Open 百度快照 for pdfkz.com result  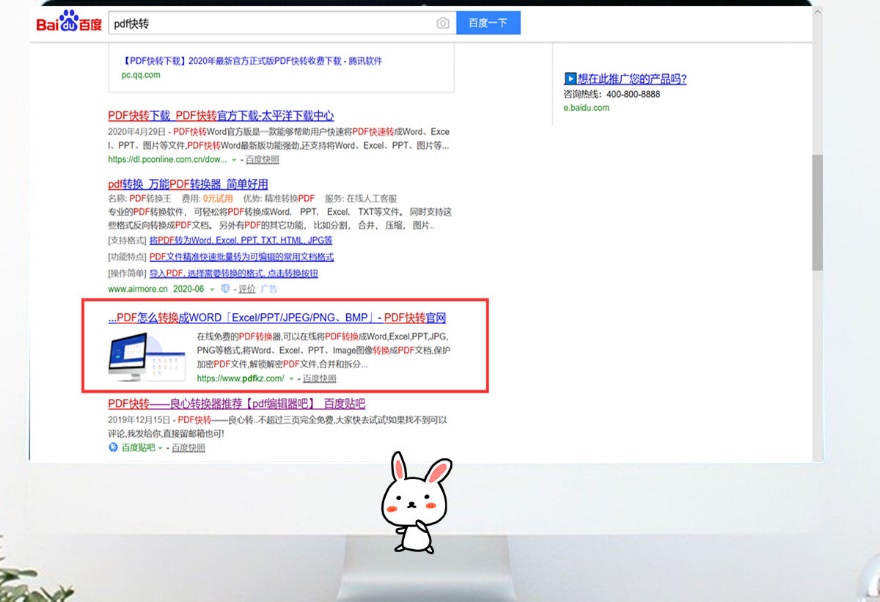pyautogui.click(x=319, y=379)
